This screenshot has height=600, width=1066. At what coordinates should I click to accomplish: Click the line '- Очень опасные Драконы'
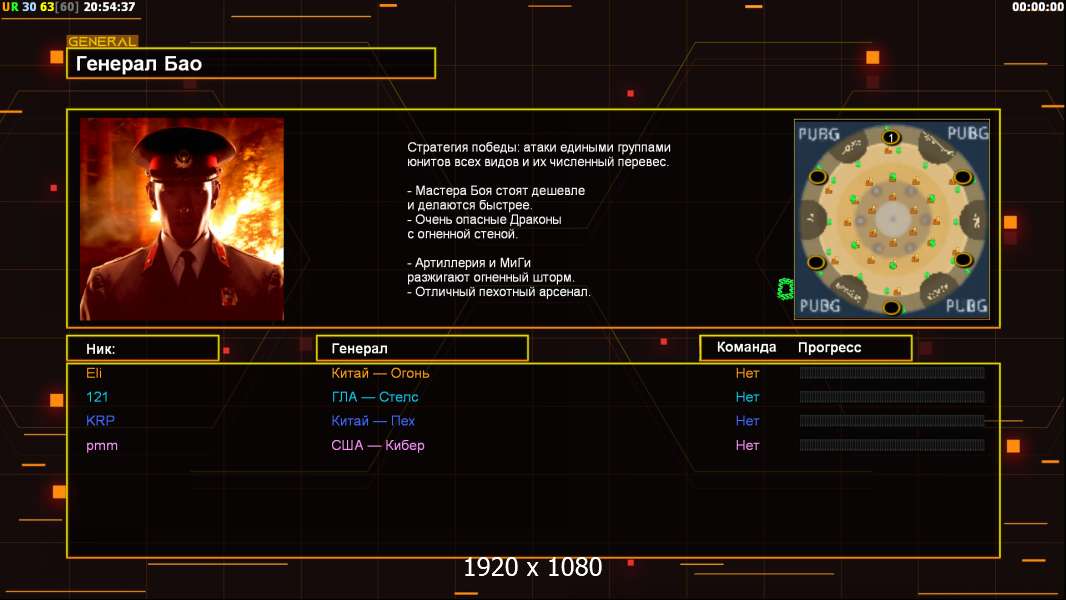point(485,219)
